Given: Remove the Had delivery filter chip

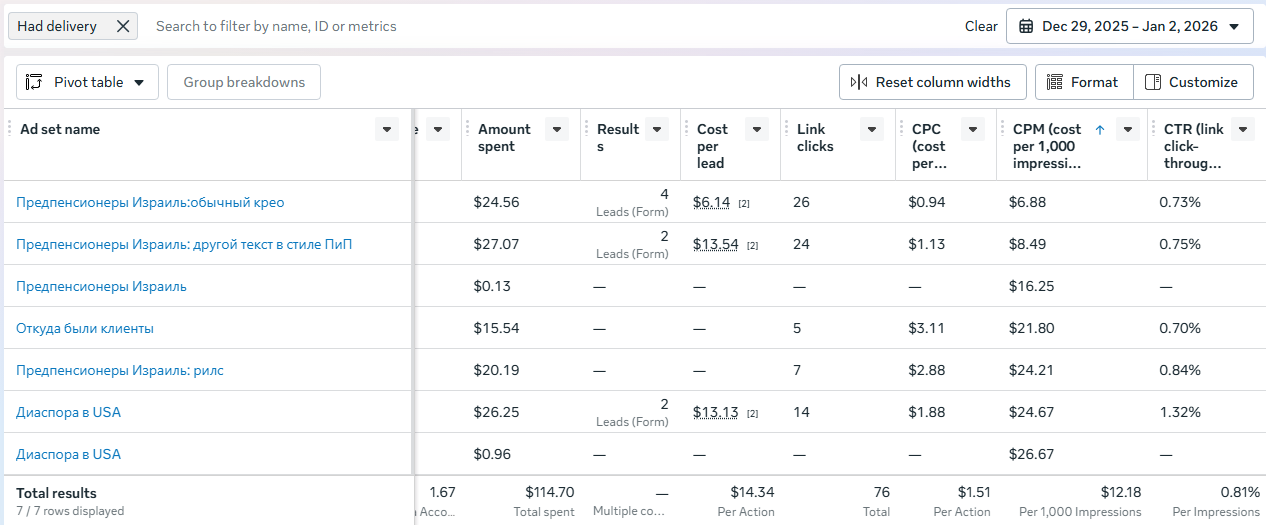Looking at the screenshot, I should [123, 26].
